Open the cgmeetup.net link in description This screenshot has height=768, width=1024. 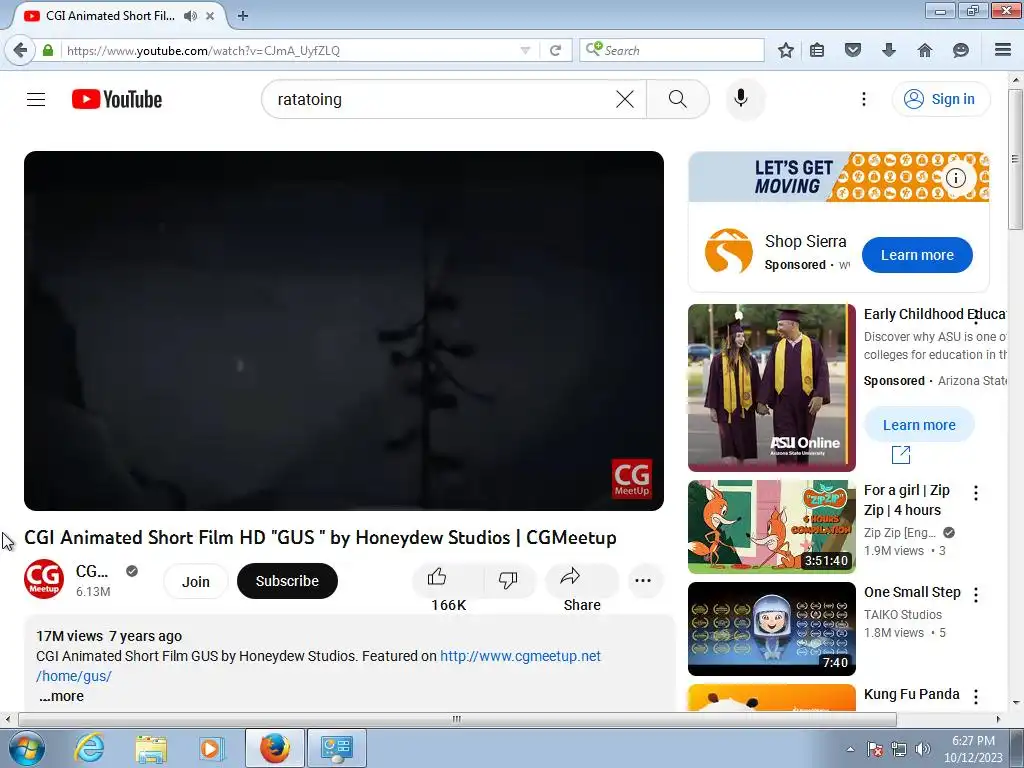click(520, 656)
